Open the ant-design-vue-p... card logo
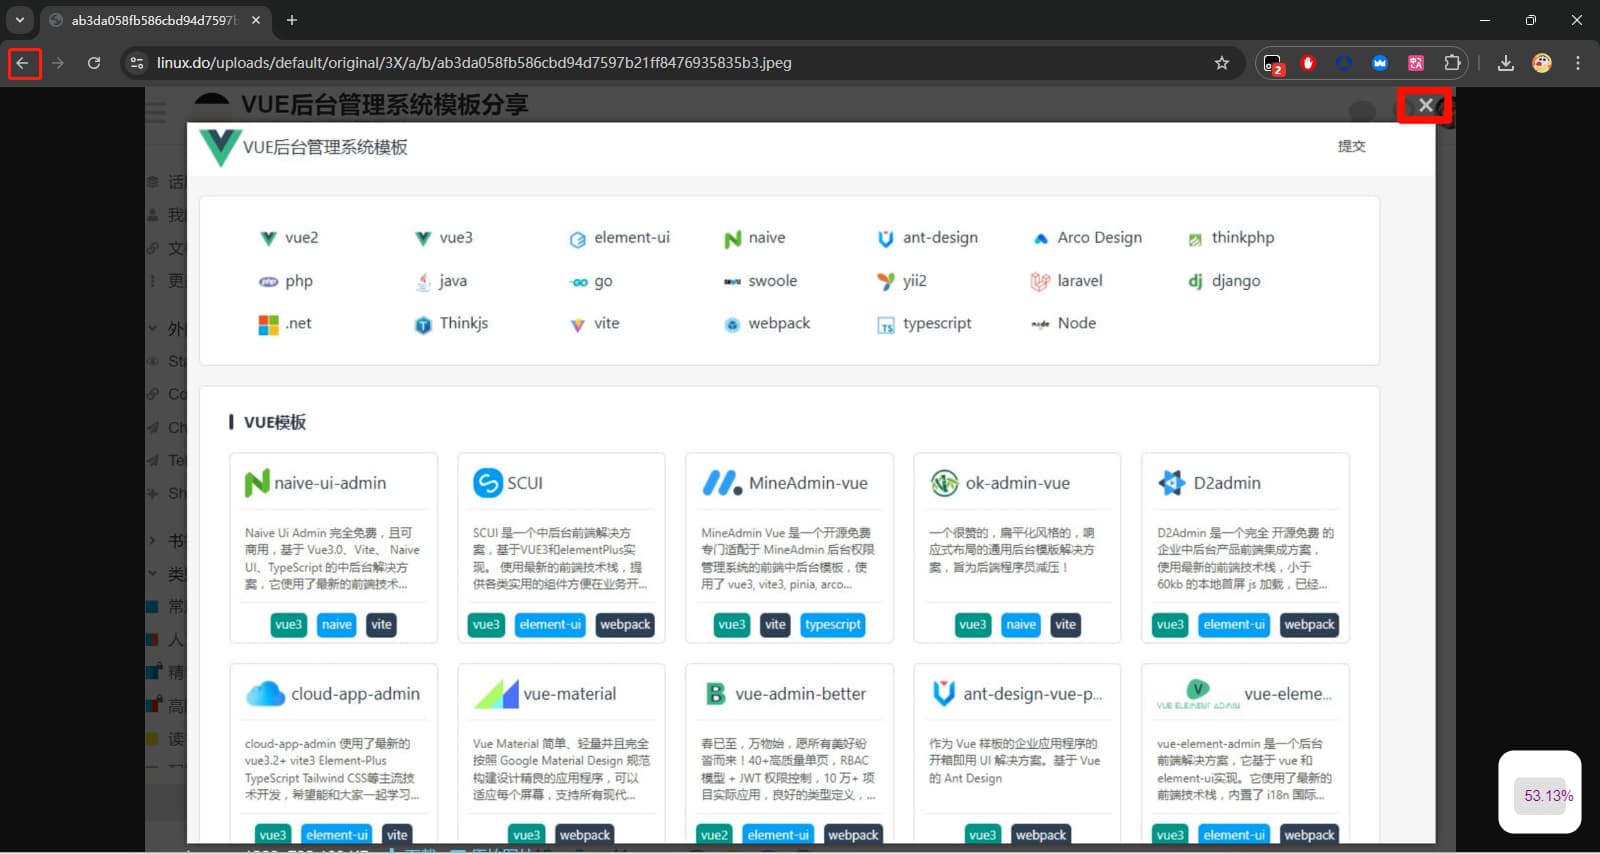This screenshot has width=1600, height=854. pos(943,694)
